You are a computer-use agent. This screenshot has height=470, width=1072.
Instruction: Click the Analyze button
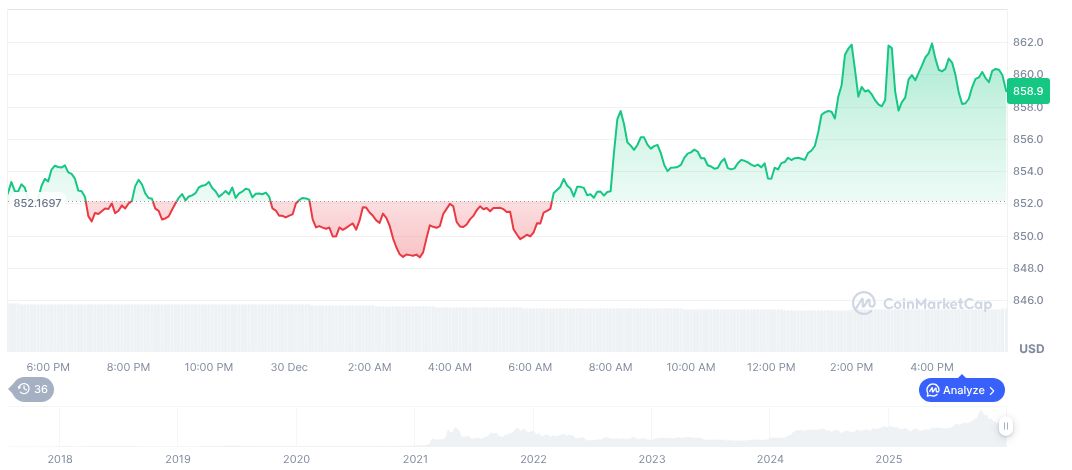tap(961, 390)
